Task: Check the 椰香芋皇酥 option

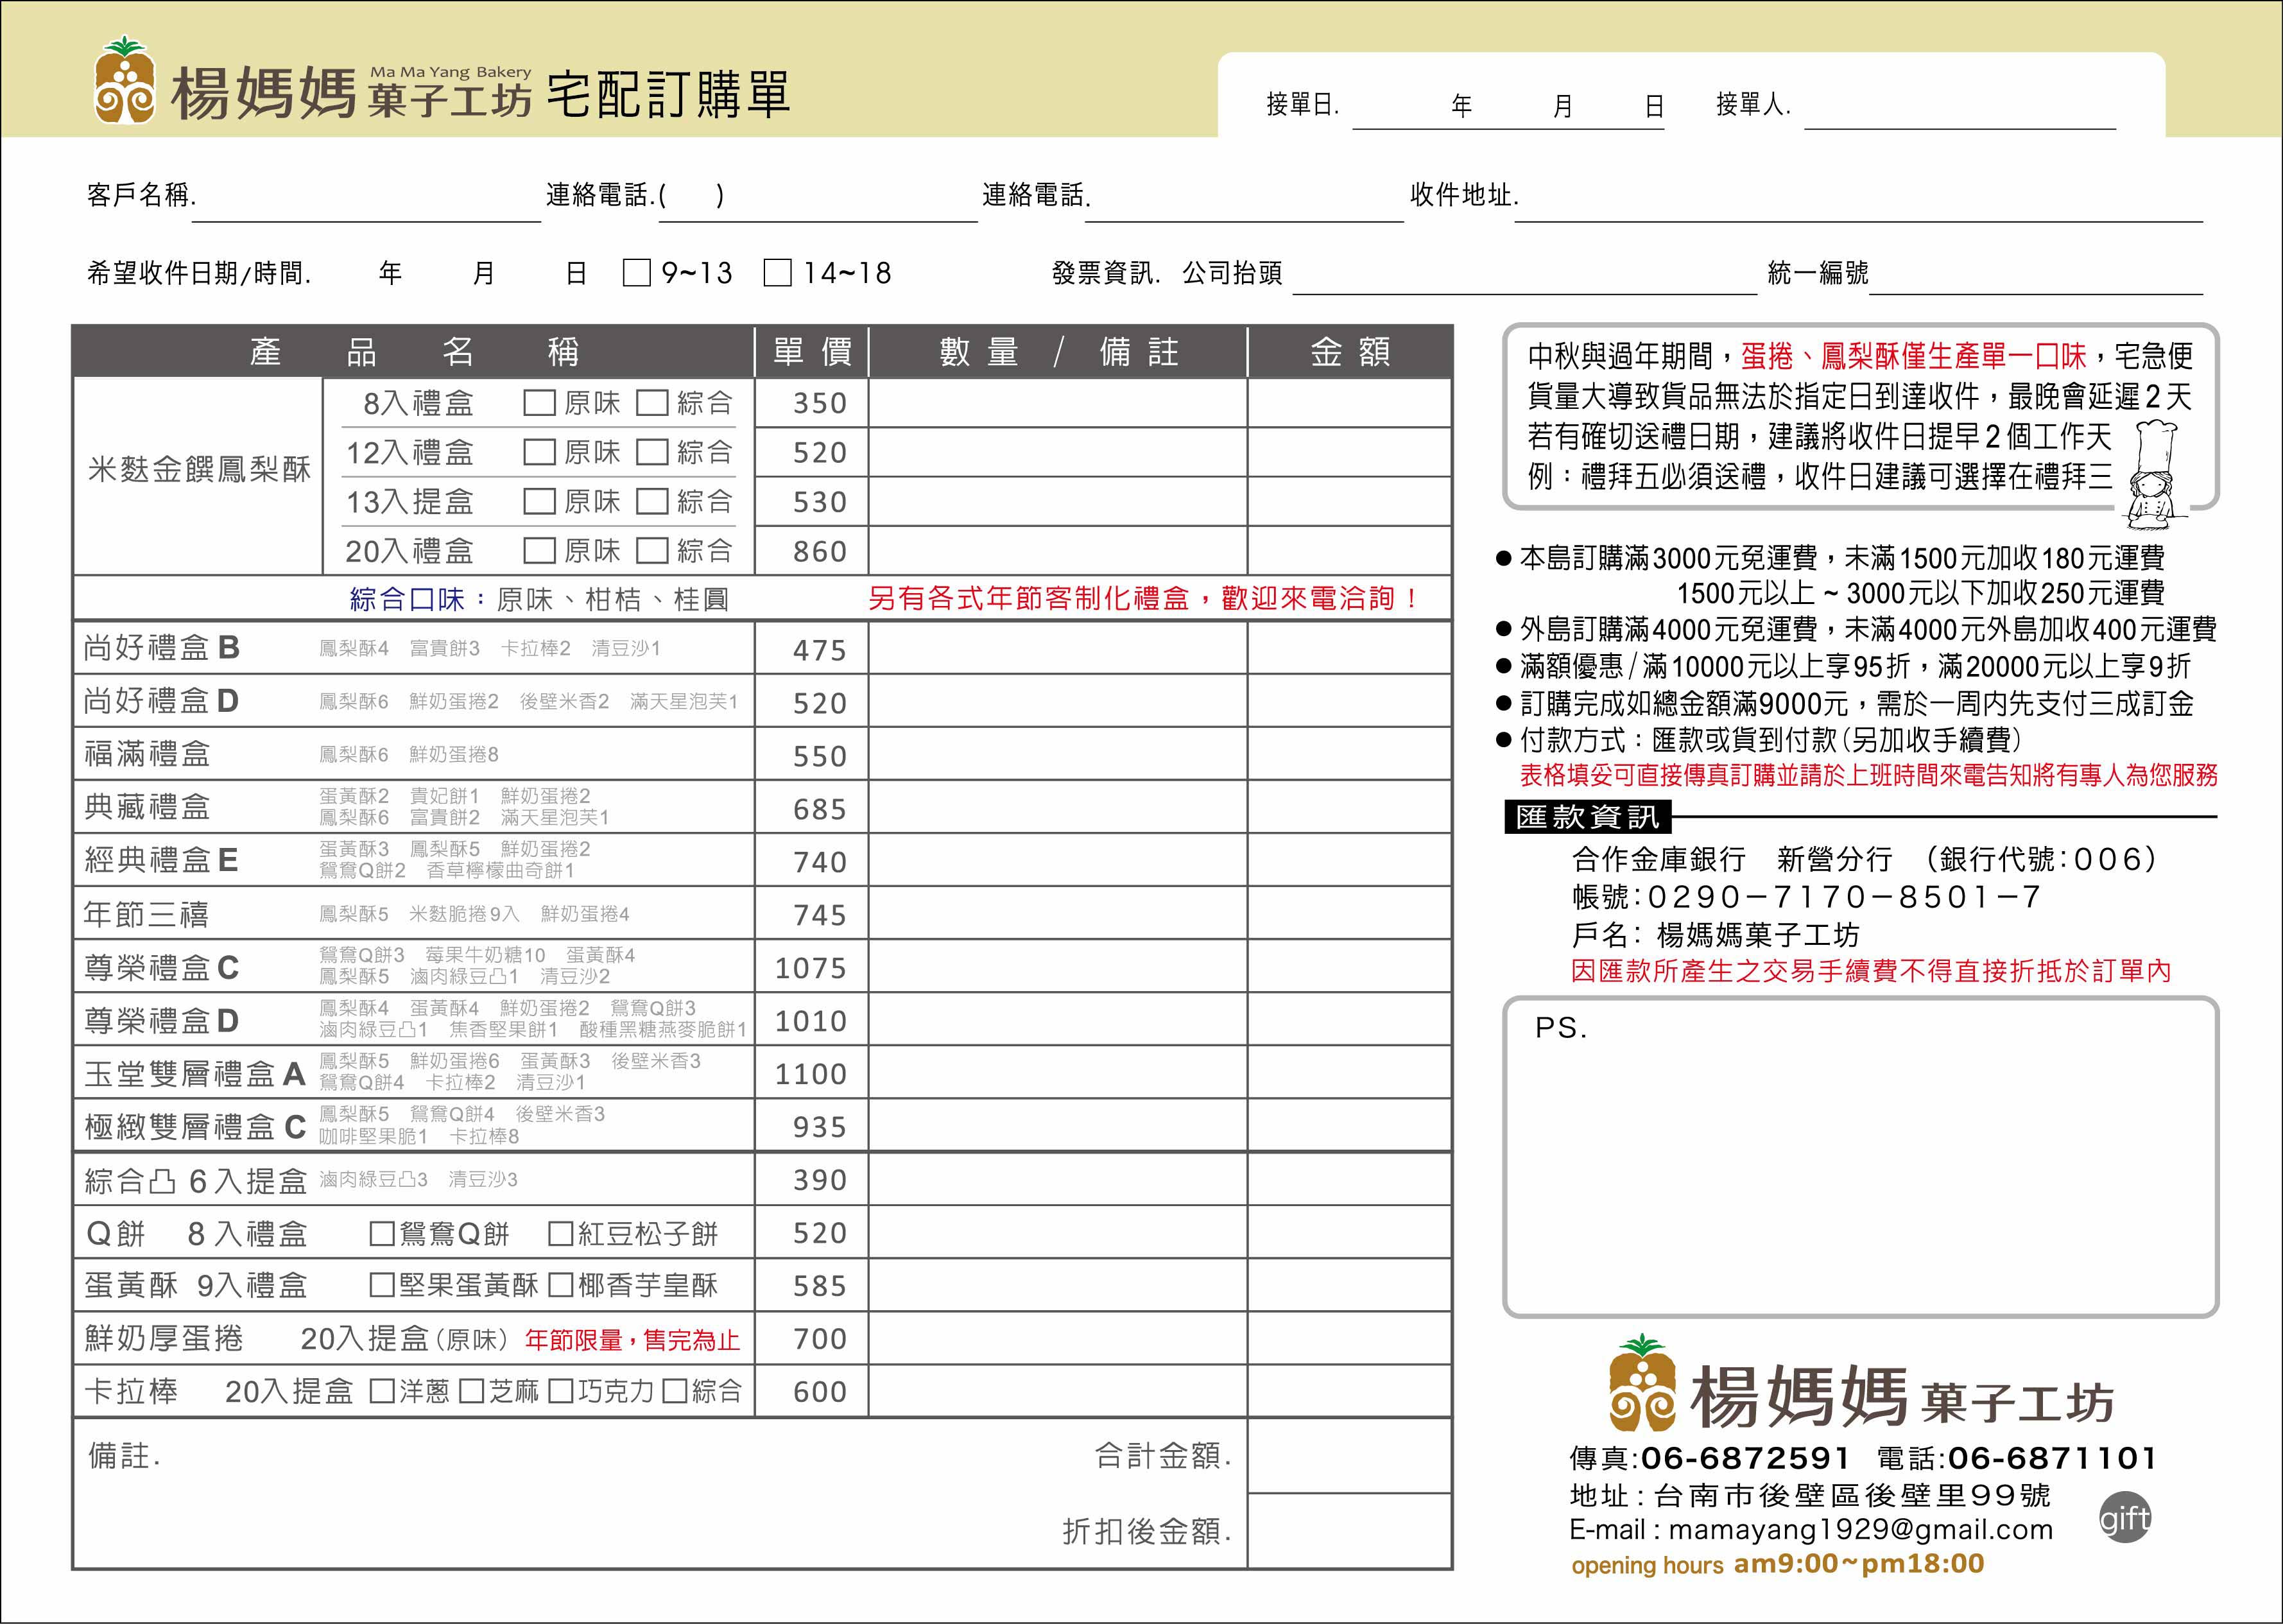Action: 561,1285
